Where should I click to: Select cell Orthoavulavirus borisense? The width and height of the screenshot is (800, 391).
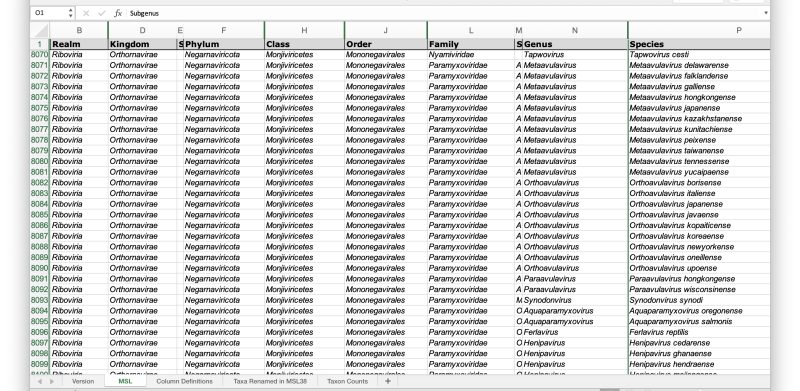pos(699,183)
